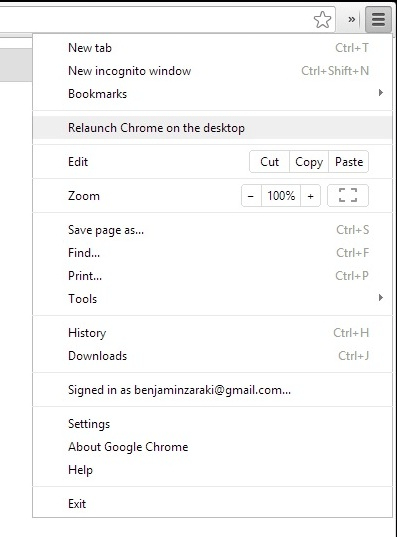The height and width of the screenshot is (537, 397).
Task: Select About Google Chrome
Action: 212,447
